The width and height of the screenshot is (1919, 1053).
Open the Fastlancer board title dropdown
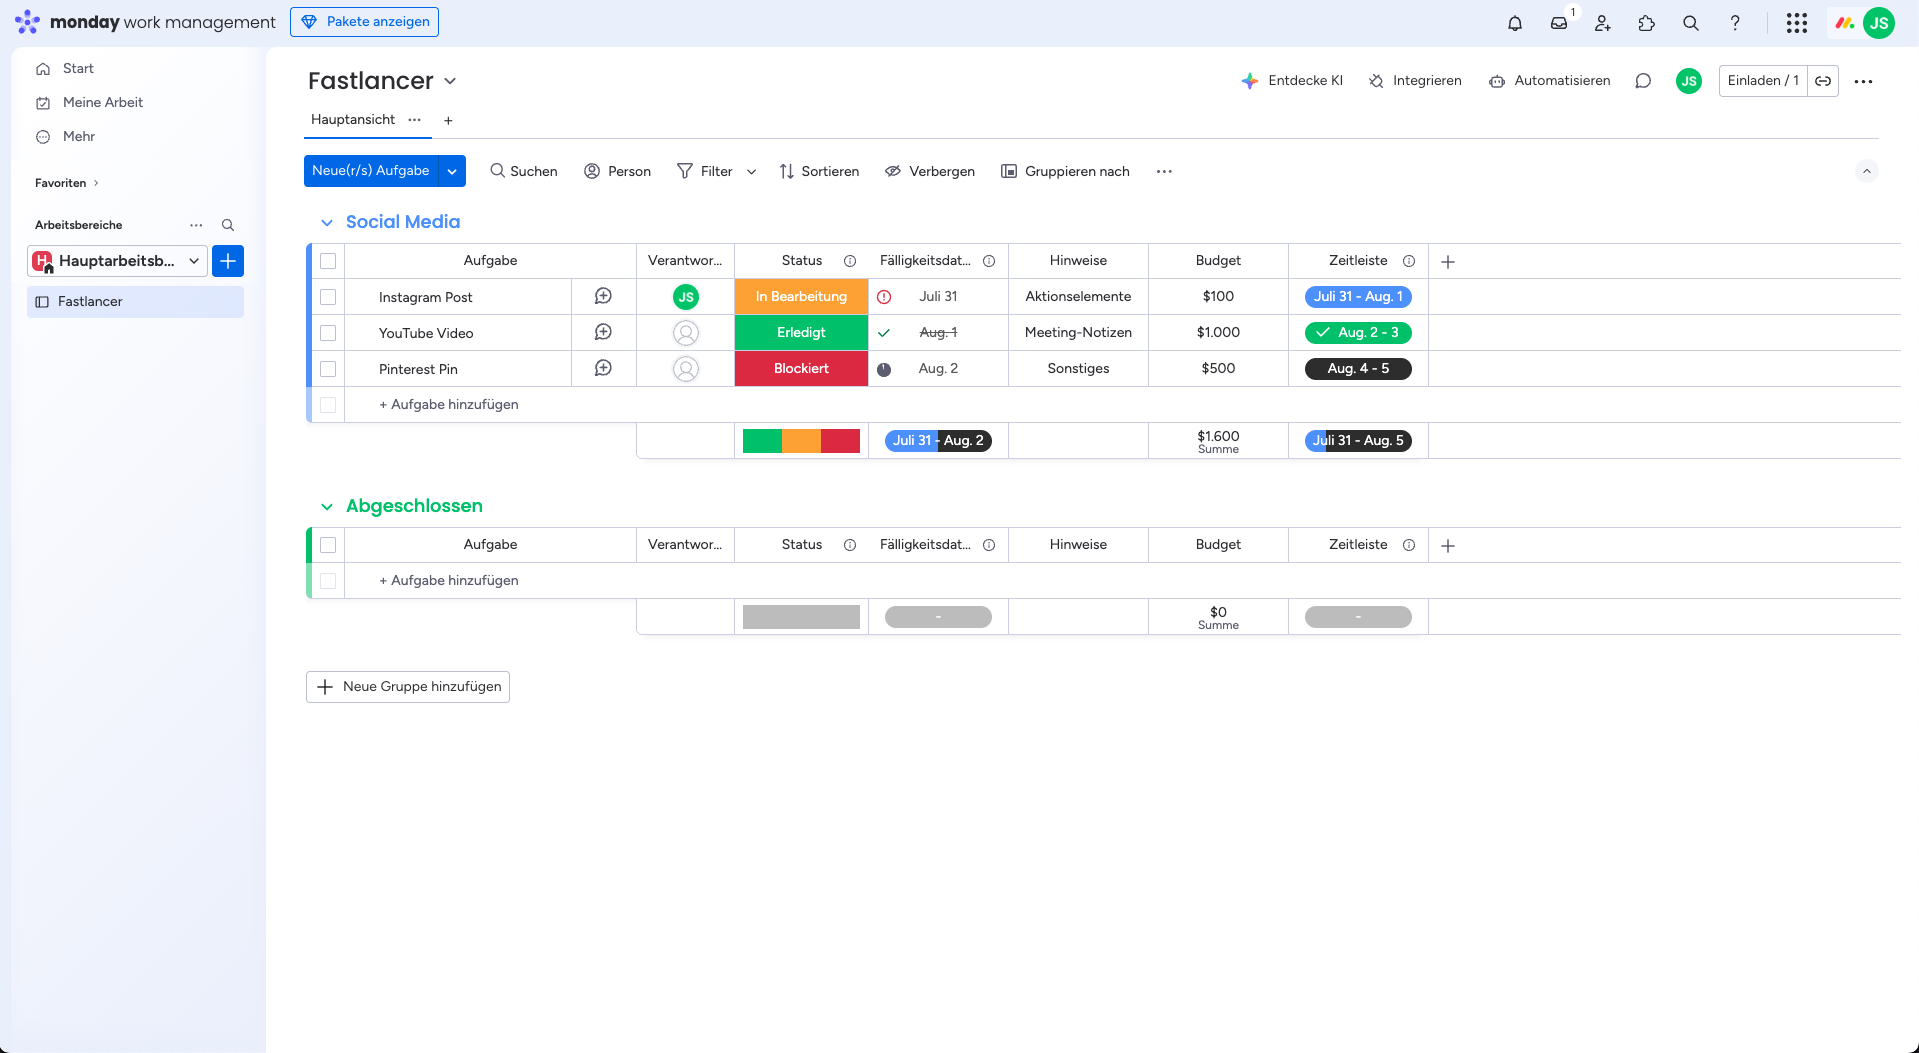click(x=450, y=81)
